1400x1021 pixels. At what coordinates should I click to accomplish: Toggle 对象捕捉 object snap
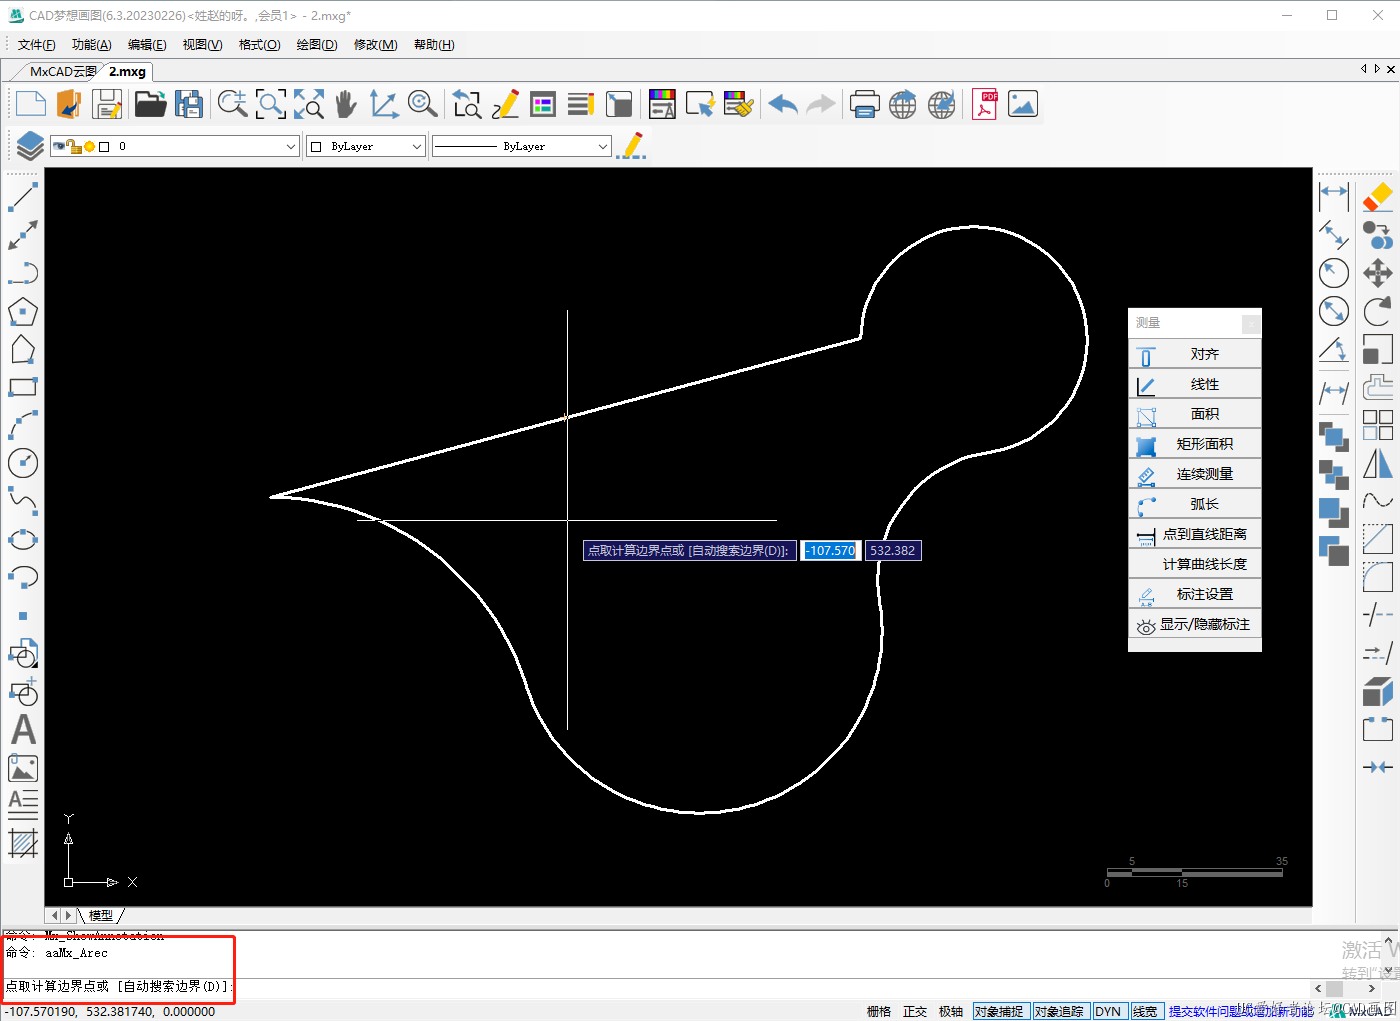click(x=999, y=1012)
